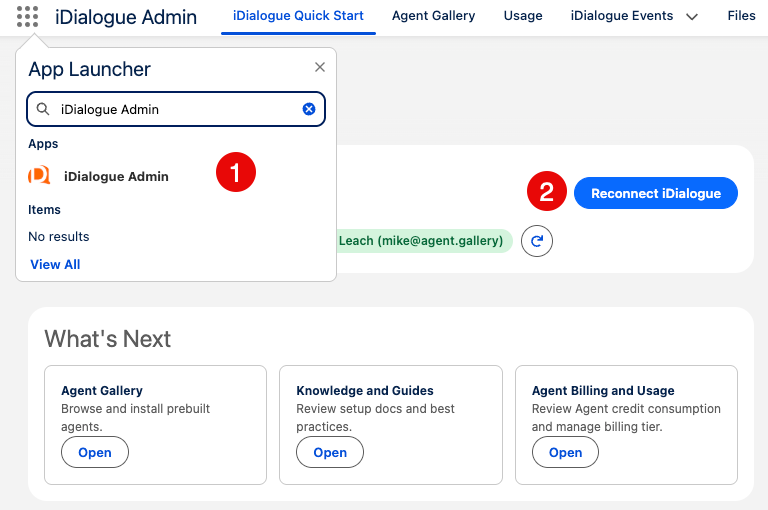
Task: Open the App Launcher waffle icon
Action: pyautogui.click(x=28, y=17)
